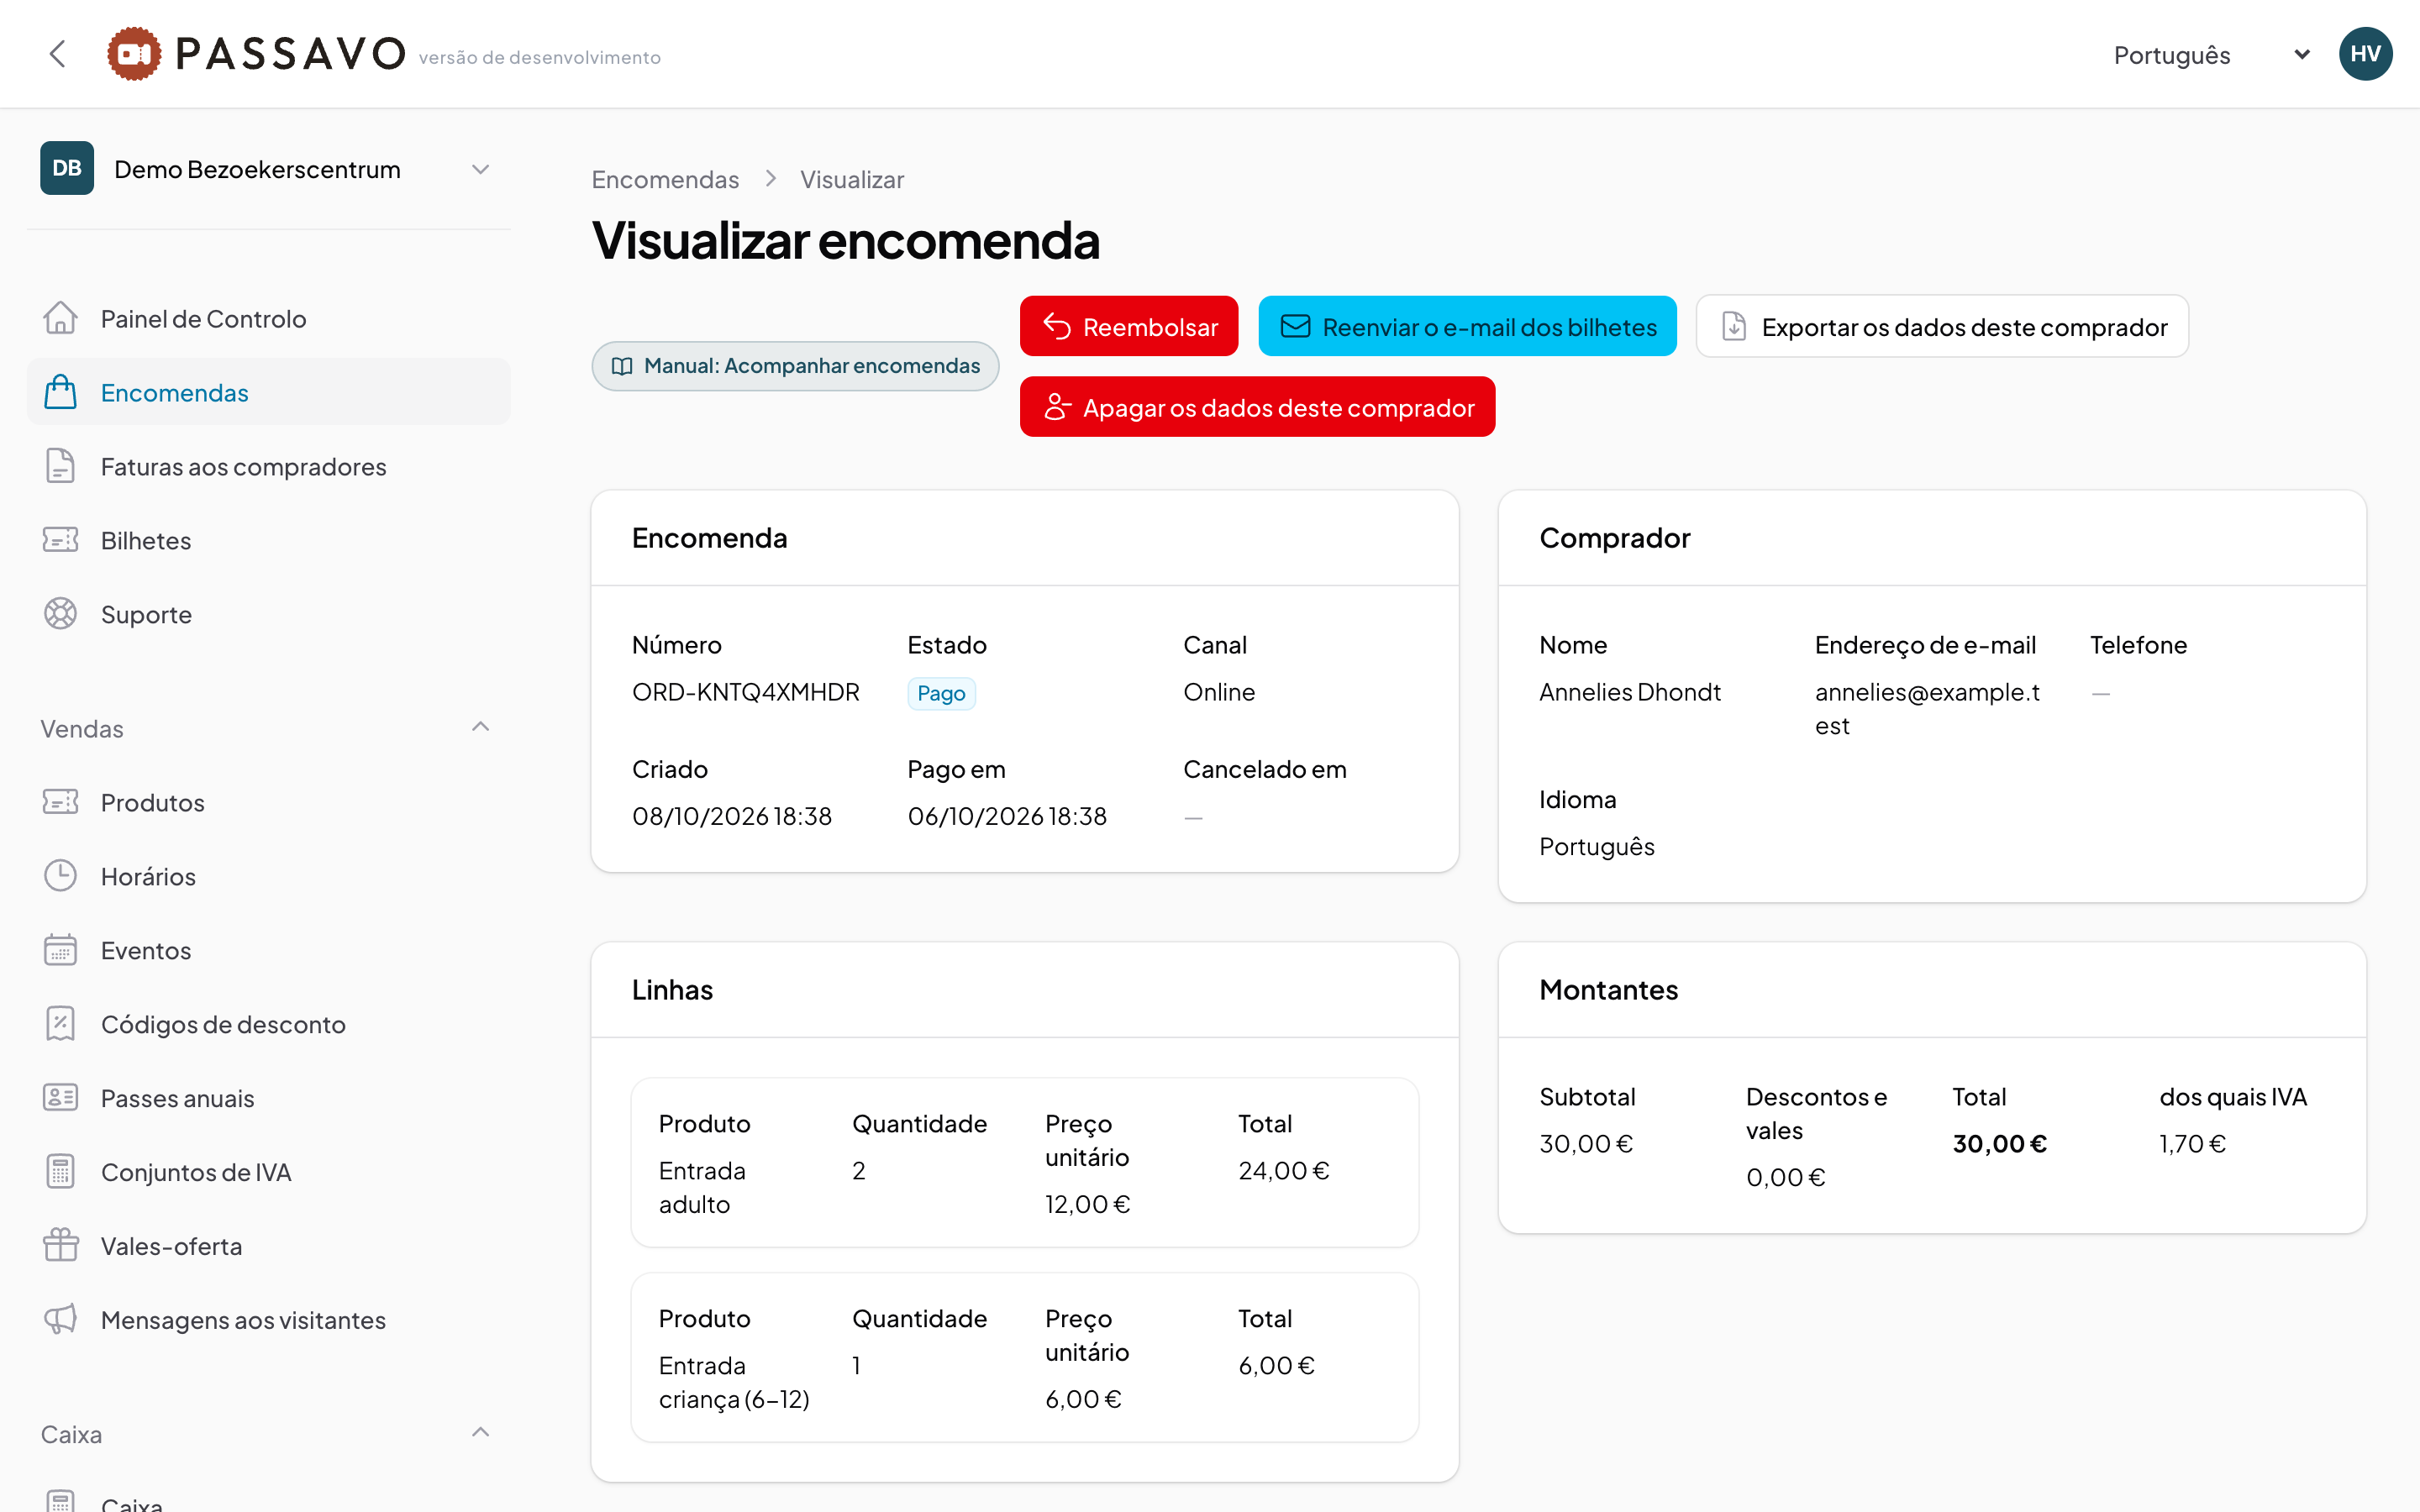
Task: Collapse the Vendas sidebar section
Action: 480,727
